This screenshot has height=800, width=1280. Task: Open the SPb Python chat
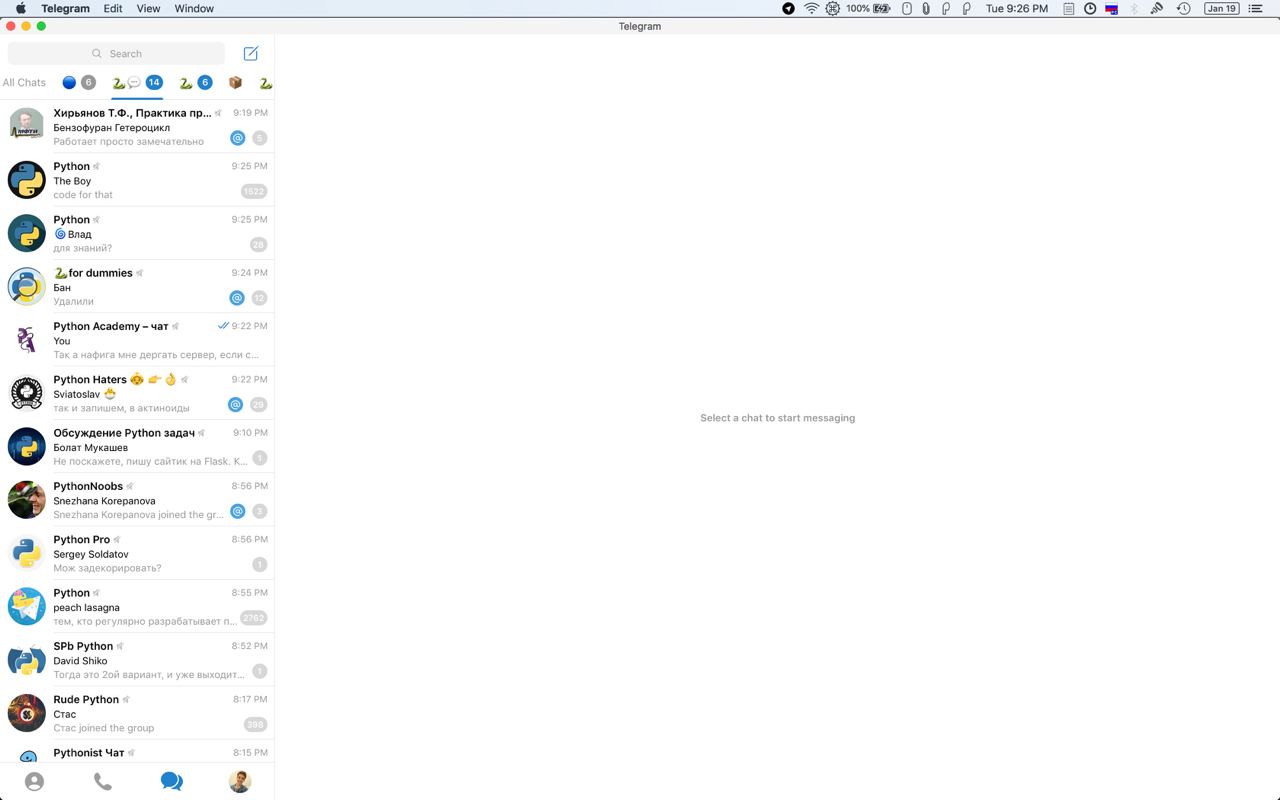pos(137,660)
